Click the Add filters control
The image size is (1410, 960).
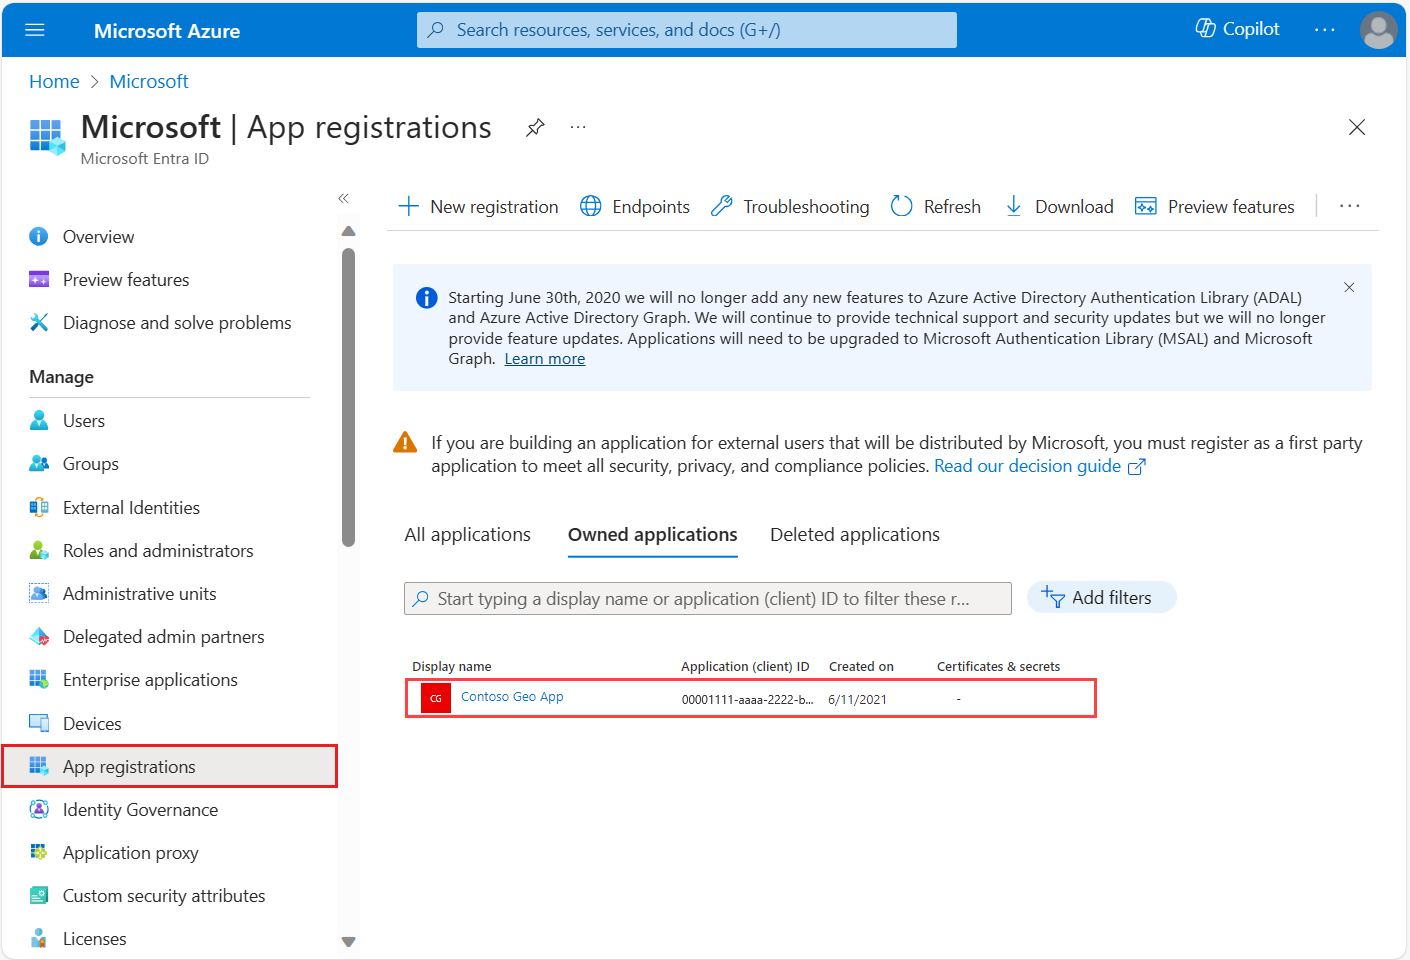coord(1101,597)
